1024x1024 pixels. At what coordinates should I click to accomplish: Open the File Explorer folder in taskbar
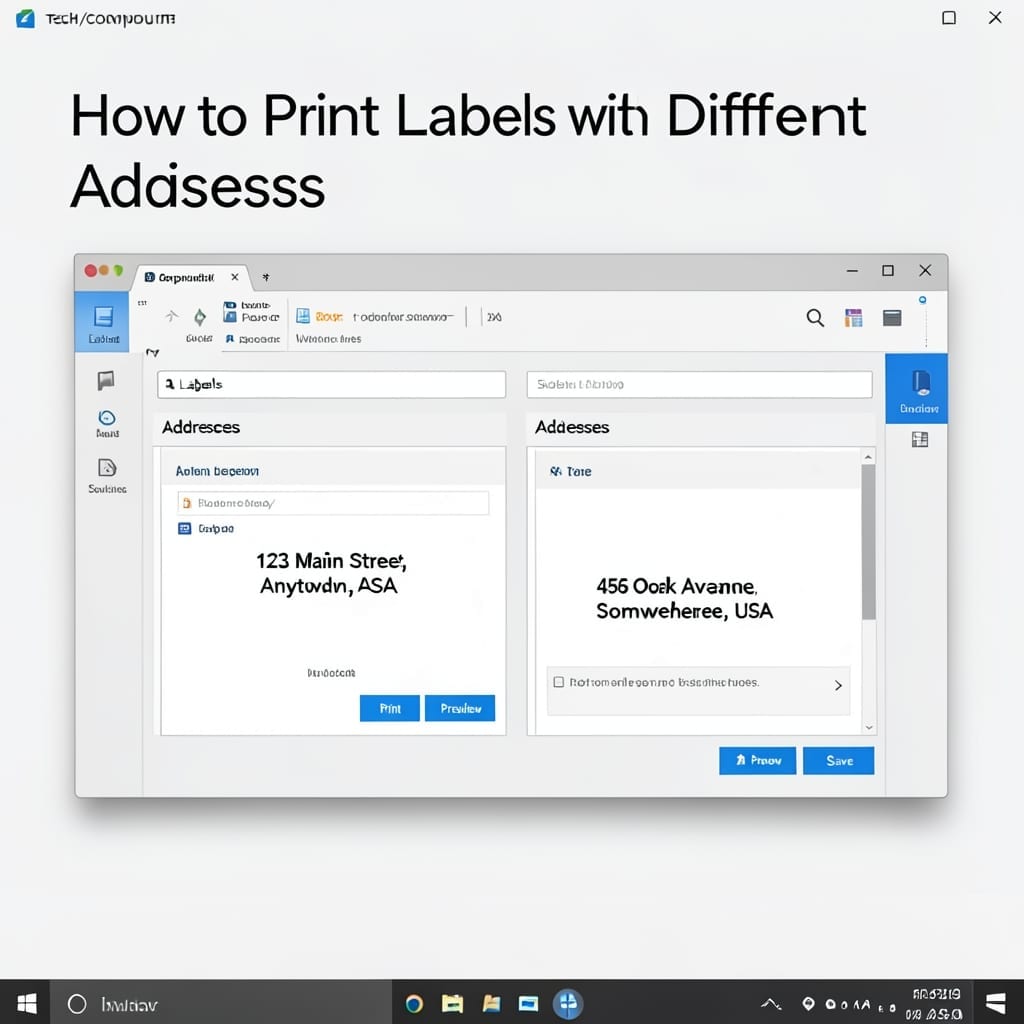click(452, 1003)
